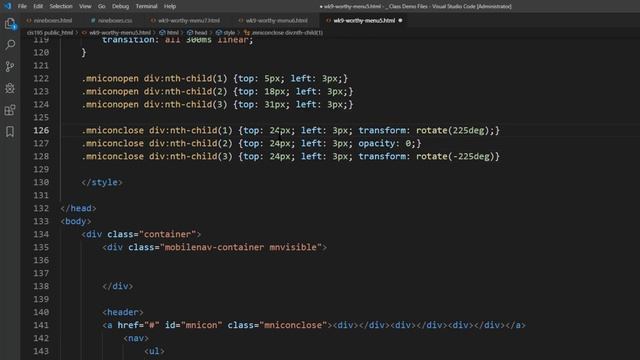Open the Search view in activity bar

[10, 45]
